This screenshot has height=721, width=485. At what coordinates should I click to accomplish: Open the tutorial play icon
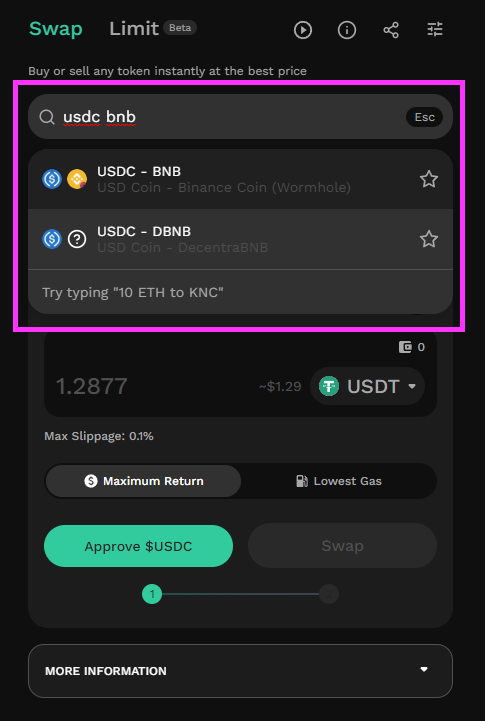pos(302,30)
